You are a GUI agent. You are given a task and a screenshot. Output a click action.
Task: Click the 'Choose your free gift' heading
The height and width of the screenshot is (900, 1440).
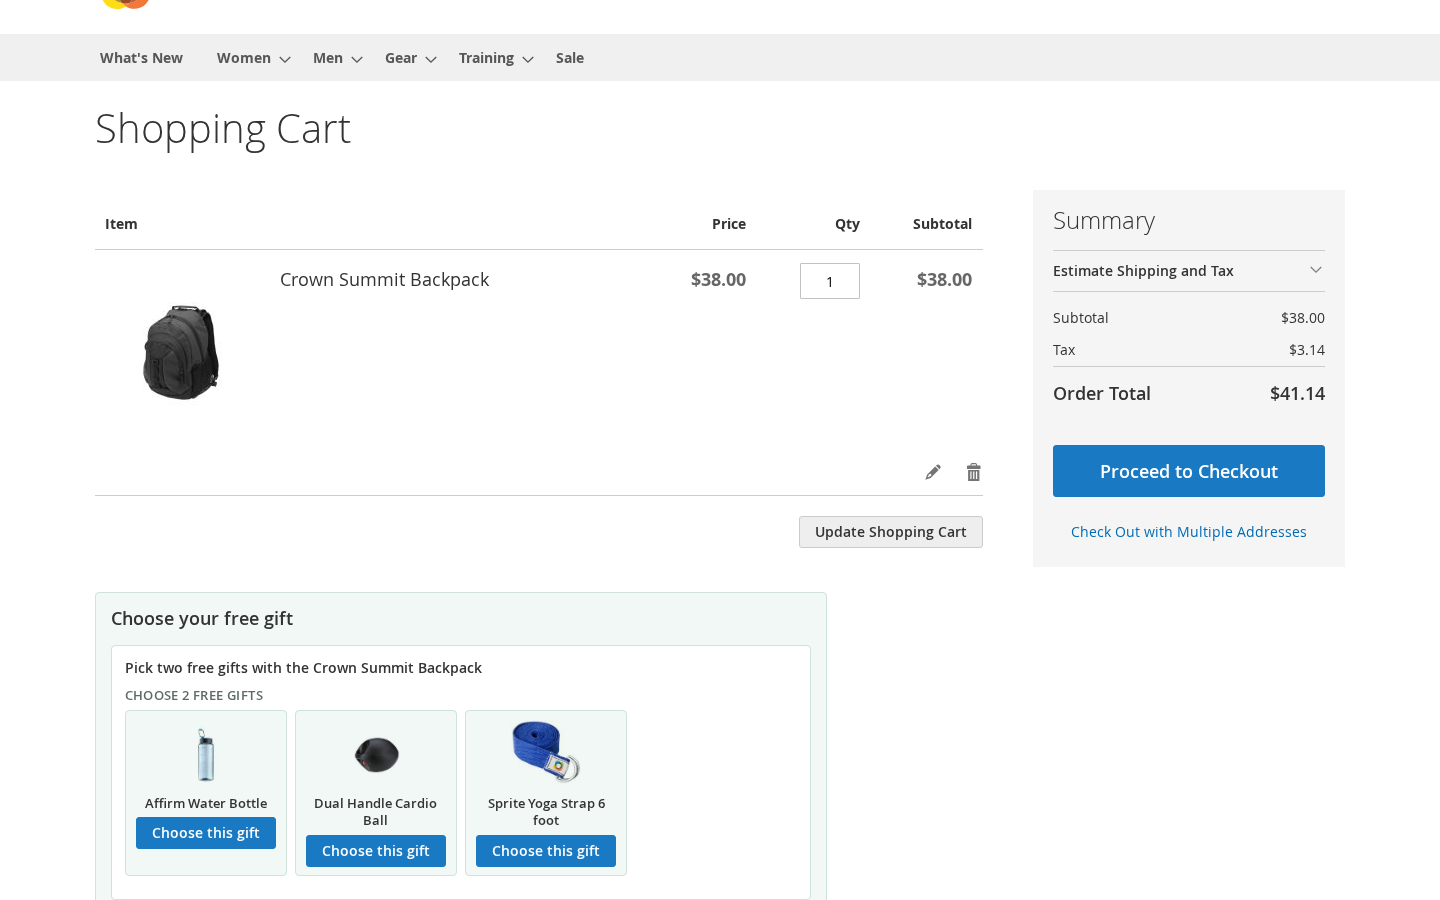click(202, 619)
